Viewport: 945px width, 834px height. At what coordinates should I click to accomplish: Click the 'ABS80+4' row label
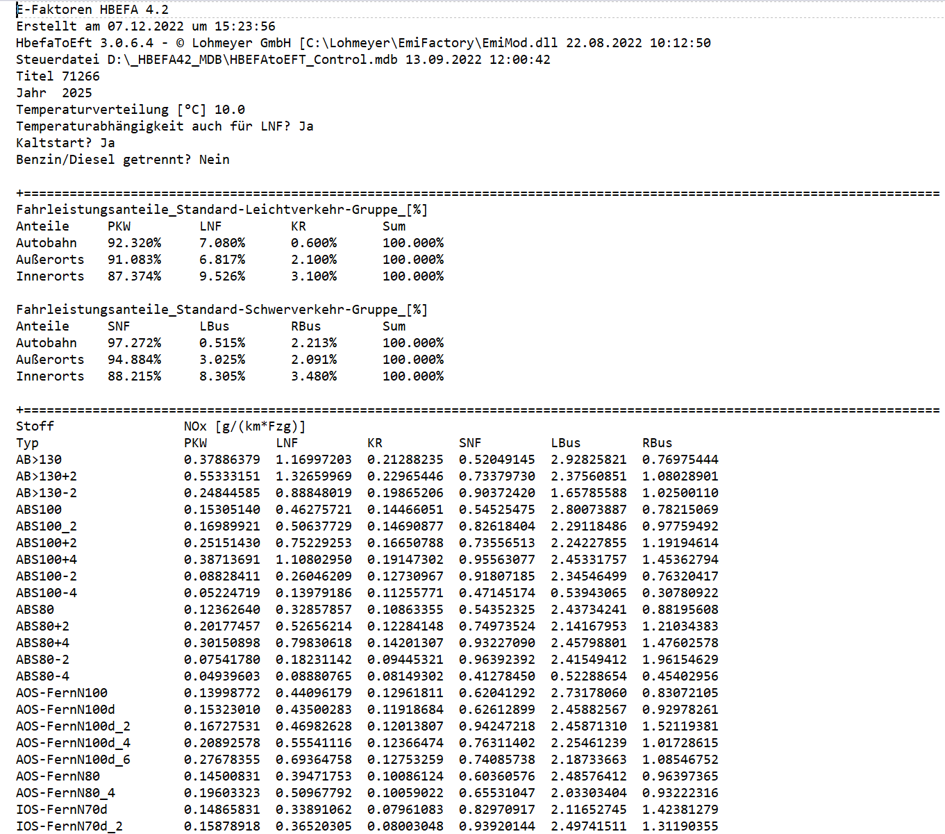(x=43, y=643)
